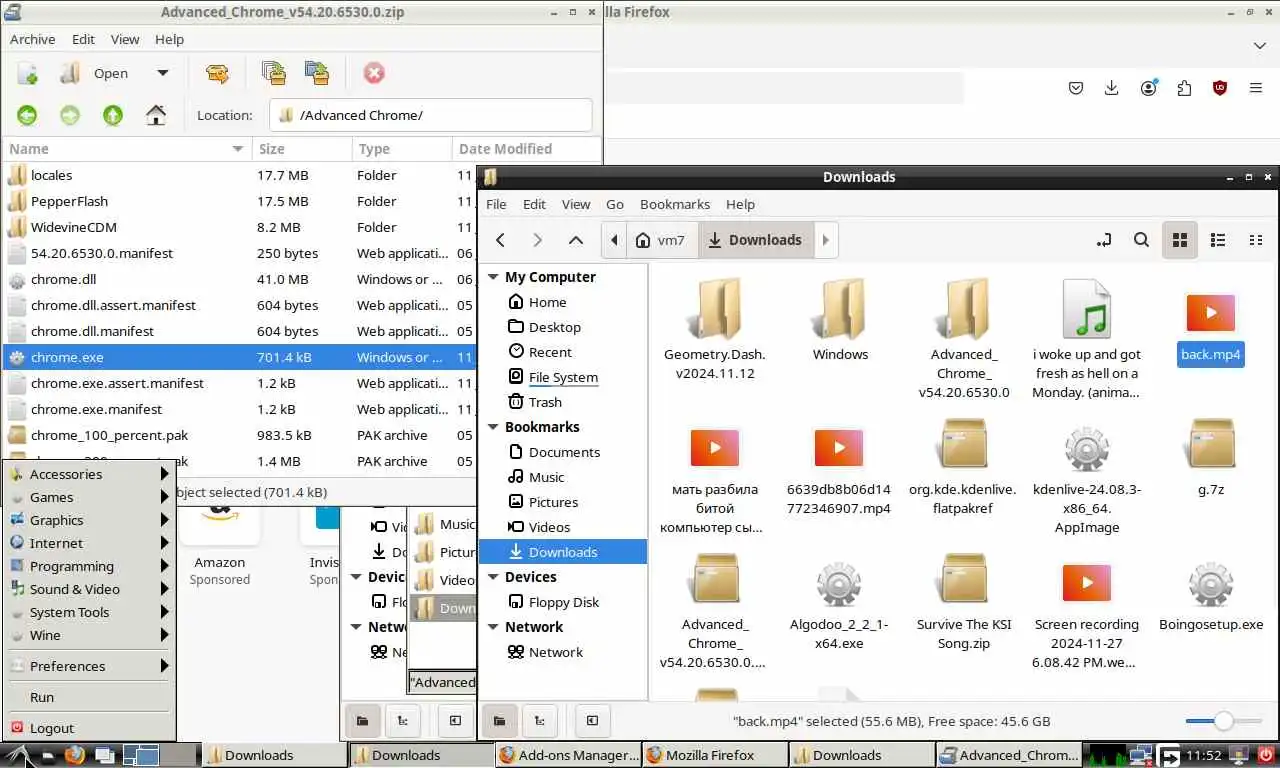This screenshot has width=1280, height=768.
Task: Click the Home icon in archive manager
Action: pos(156,115)
